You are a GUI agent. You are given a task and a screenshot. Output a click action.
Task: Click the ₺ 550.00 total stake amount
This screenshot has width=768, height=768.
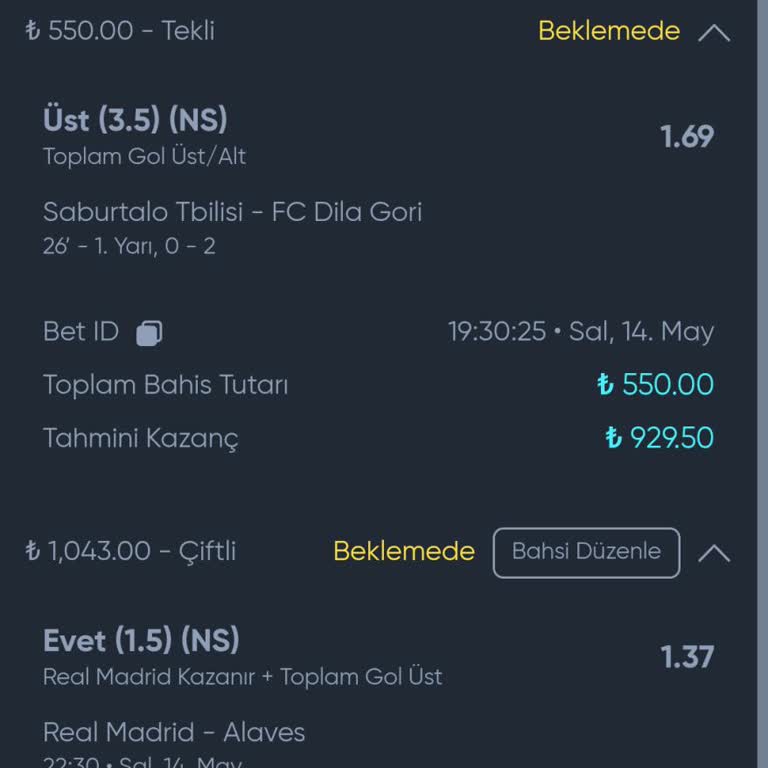coord(655,385)
